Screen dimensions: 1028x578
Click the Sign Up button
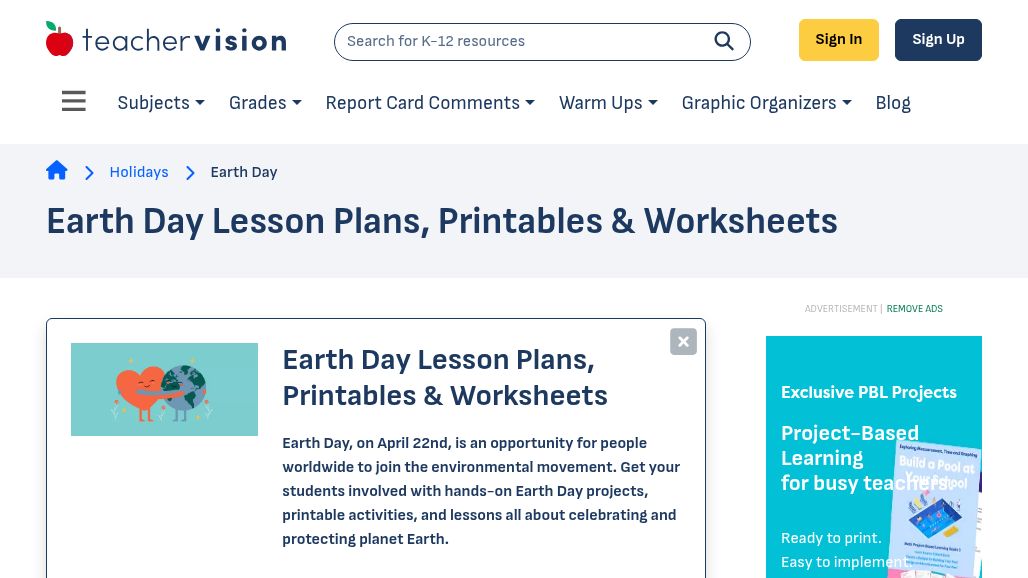(x=938, y=40)
